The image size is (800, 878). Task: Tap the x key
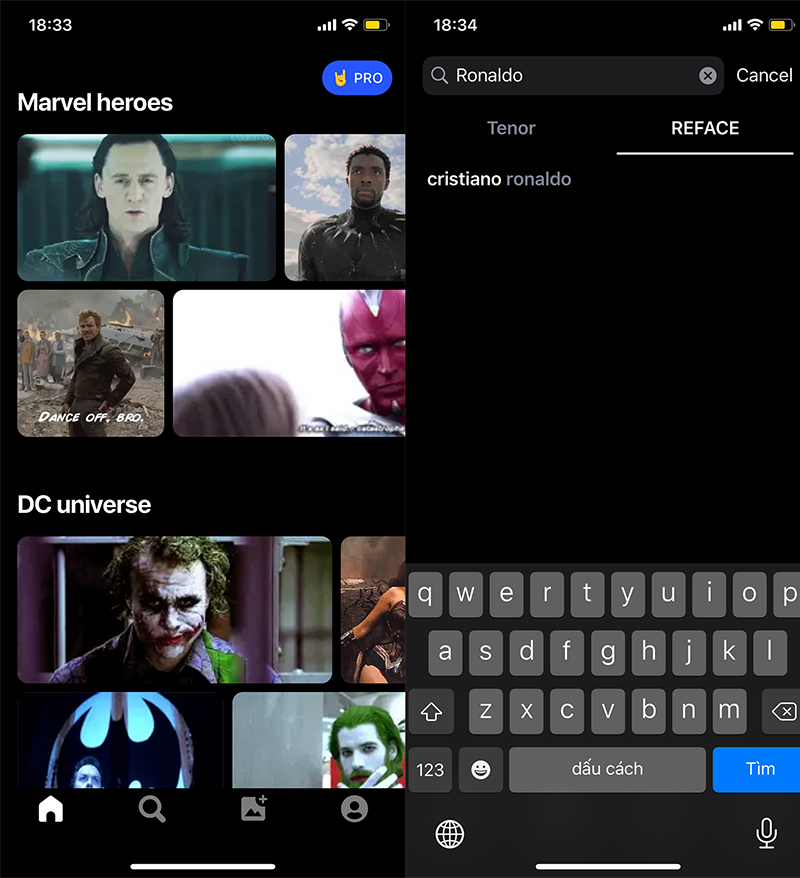[x=527, y=711]
